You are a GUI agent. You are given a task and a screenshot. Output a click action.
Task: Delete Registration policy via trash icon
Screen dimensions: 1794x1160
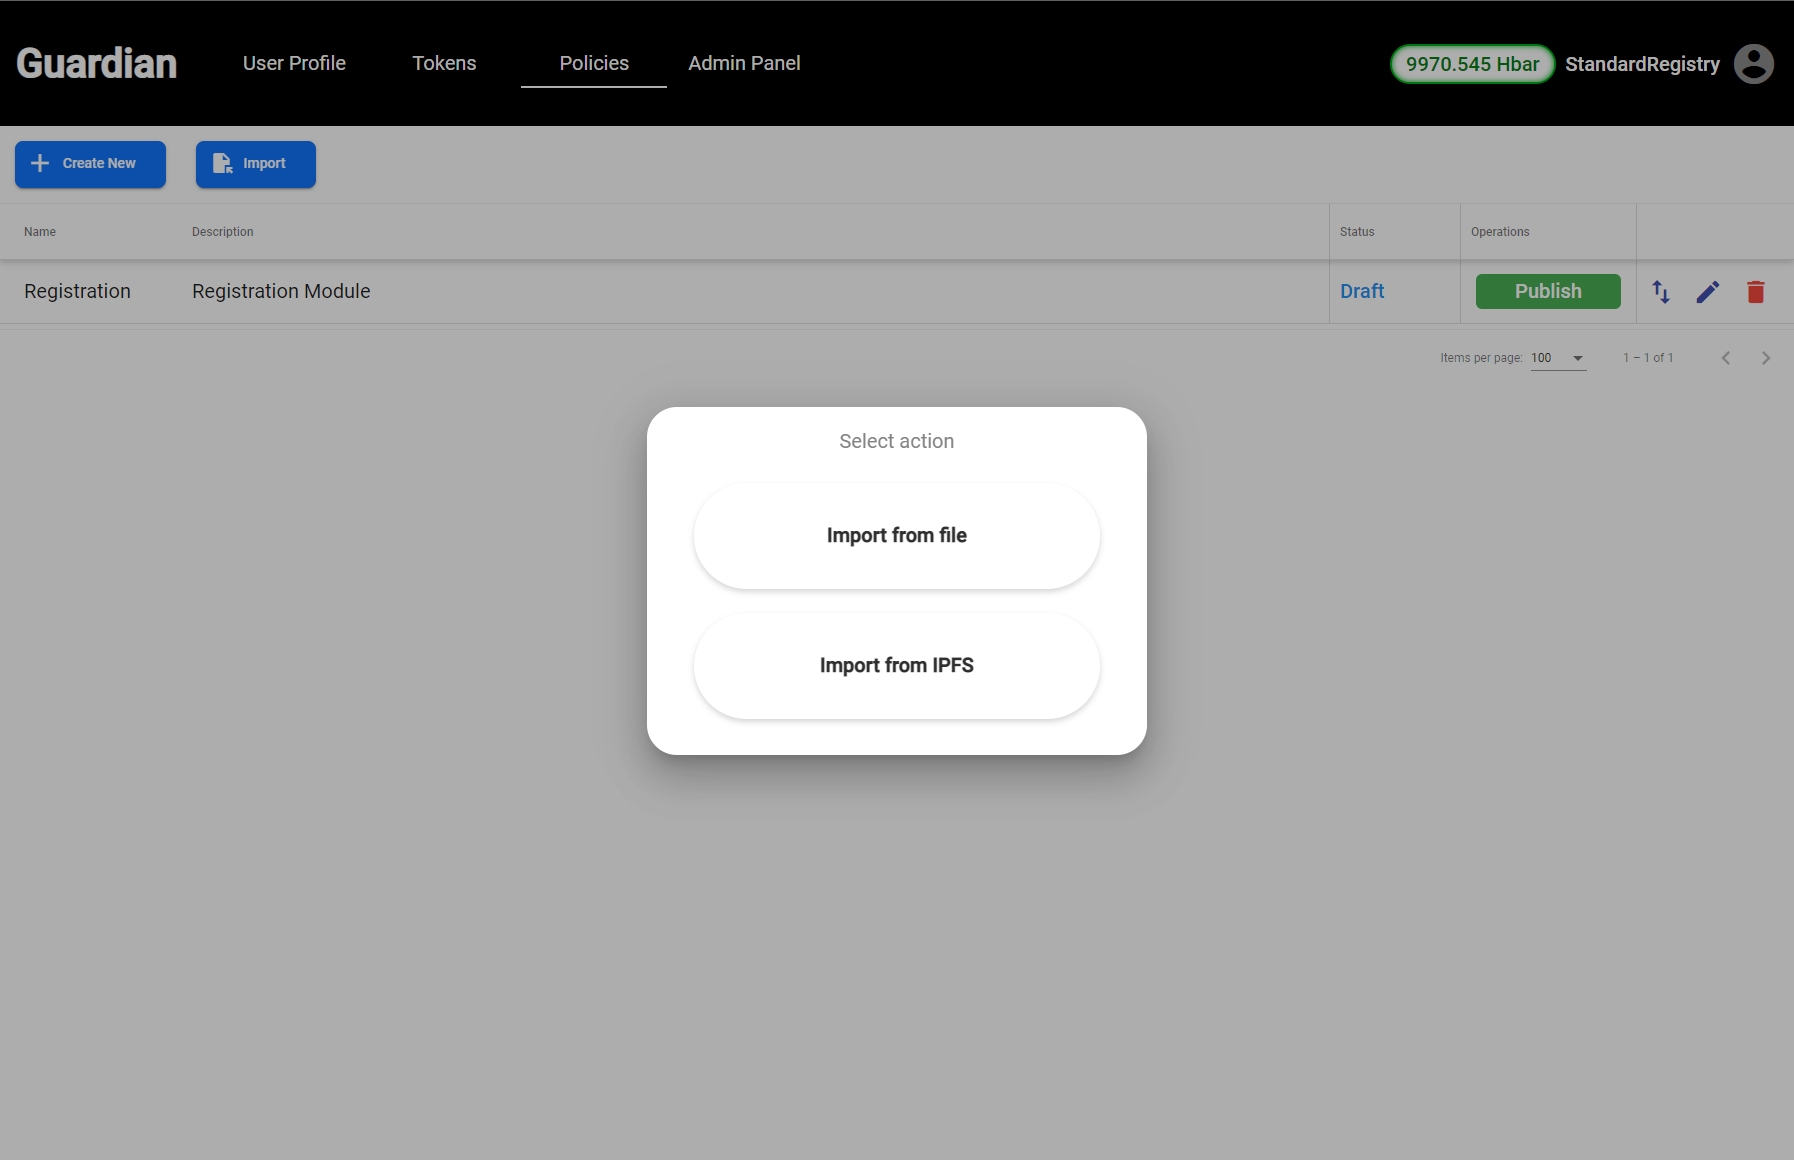(1755, 292)
